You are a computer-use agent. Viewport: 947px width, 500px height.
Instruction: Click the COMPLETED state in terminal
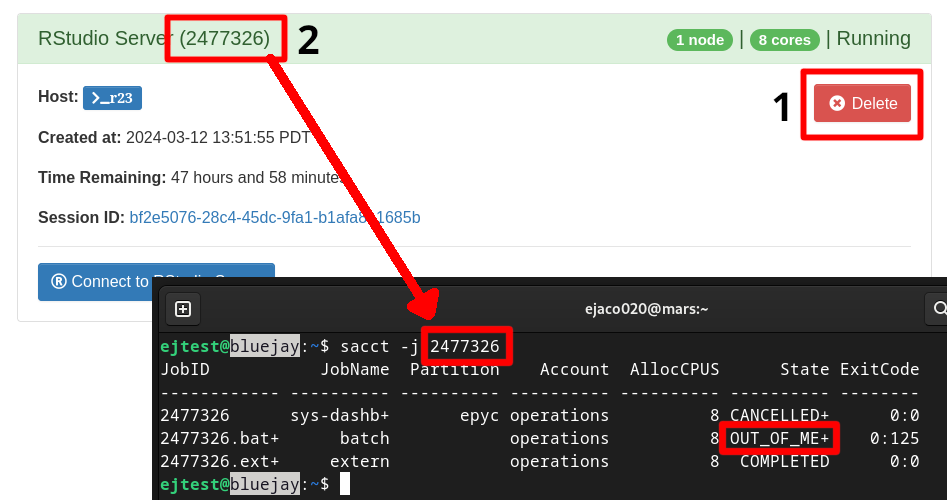coord(784,461)
